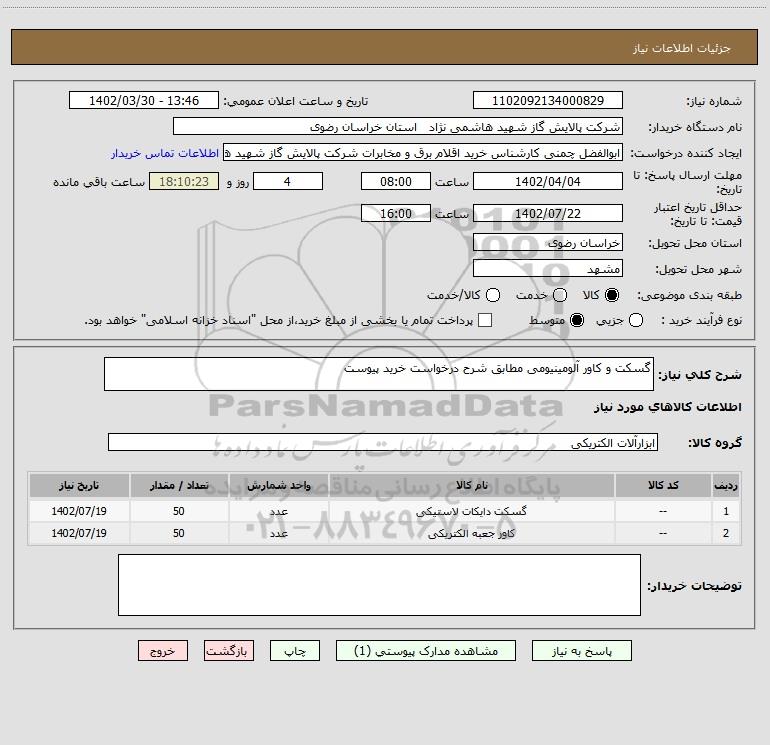Click the remaining time field 18:10:23
Viewport: 770px width, 745px height.
point(184,181)
